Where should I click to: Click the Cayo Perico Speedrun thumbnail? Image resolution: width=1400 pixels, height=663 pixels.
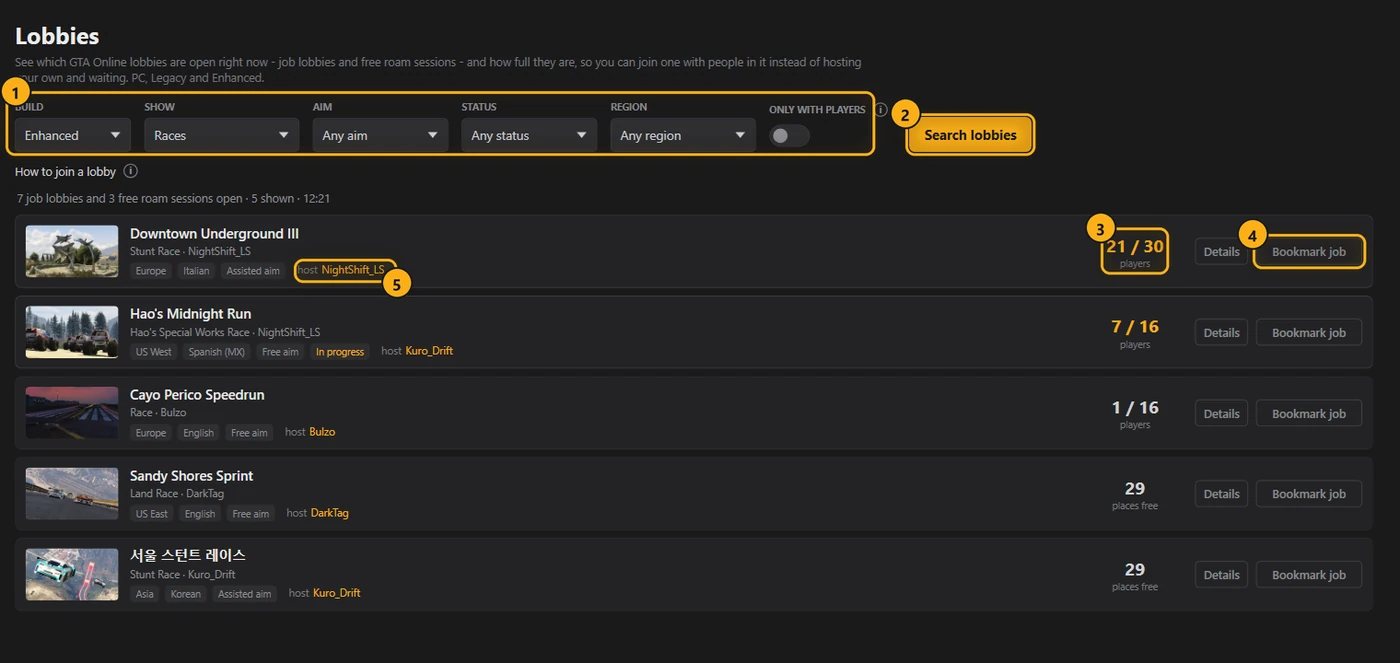coord(72,413)
